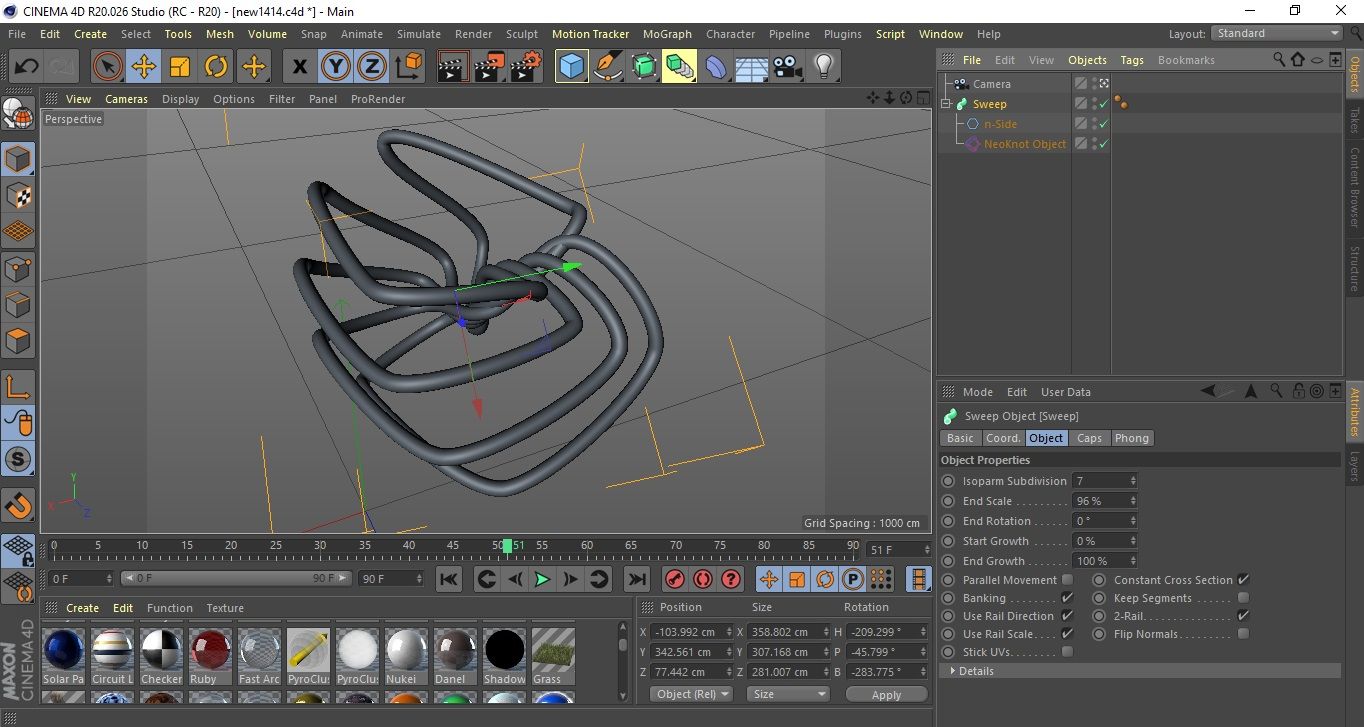The image size is (1364, 727).
Task: Switch to the Caps tab
Action: point(1089,438)
